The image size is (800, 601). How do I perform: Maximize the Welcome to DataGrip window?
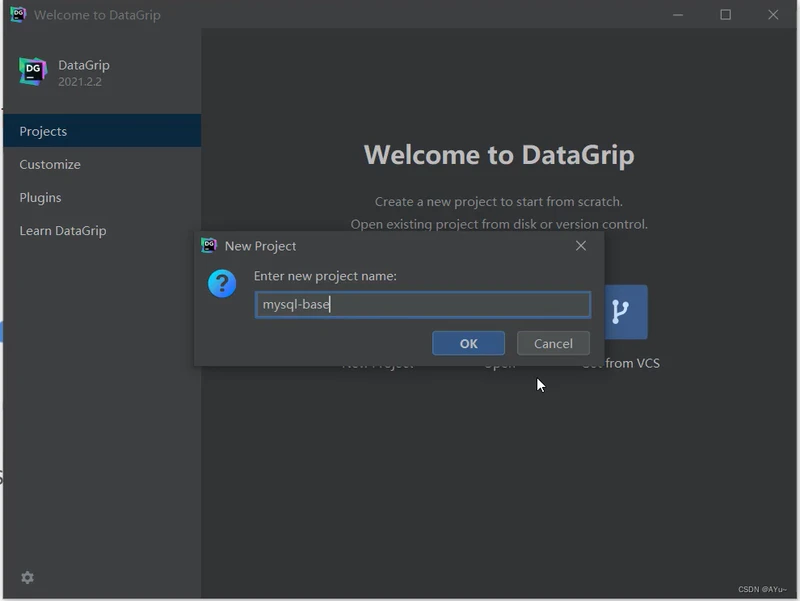coord(726,15)
